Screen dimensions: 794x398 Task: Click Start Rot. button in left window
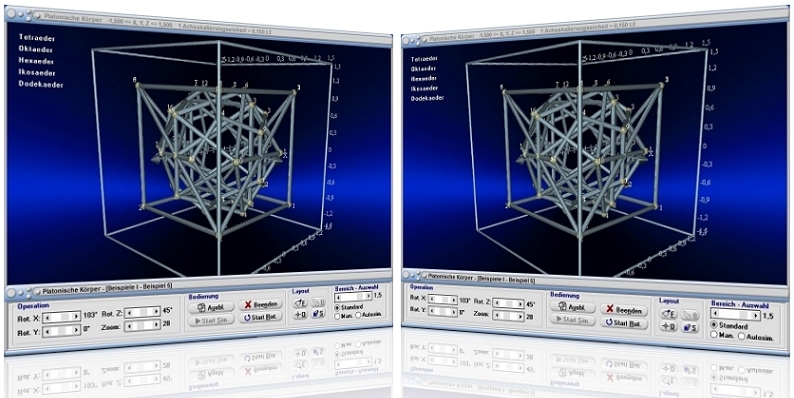tap(260, 317)
